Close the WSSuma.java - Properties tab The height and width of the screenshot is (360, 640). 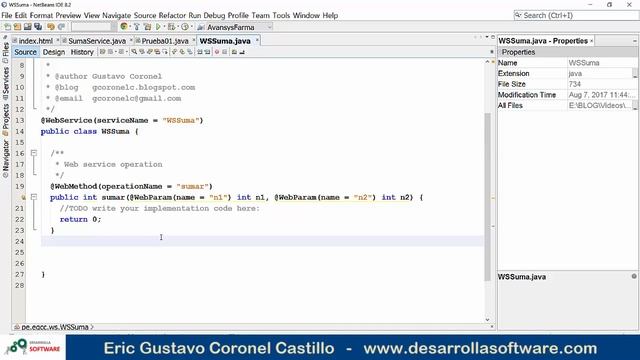591,41
